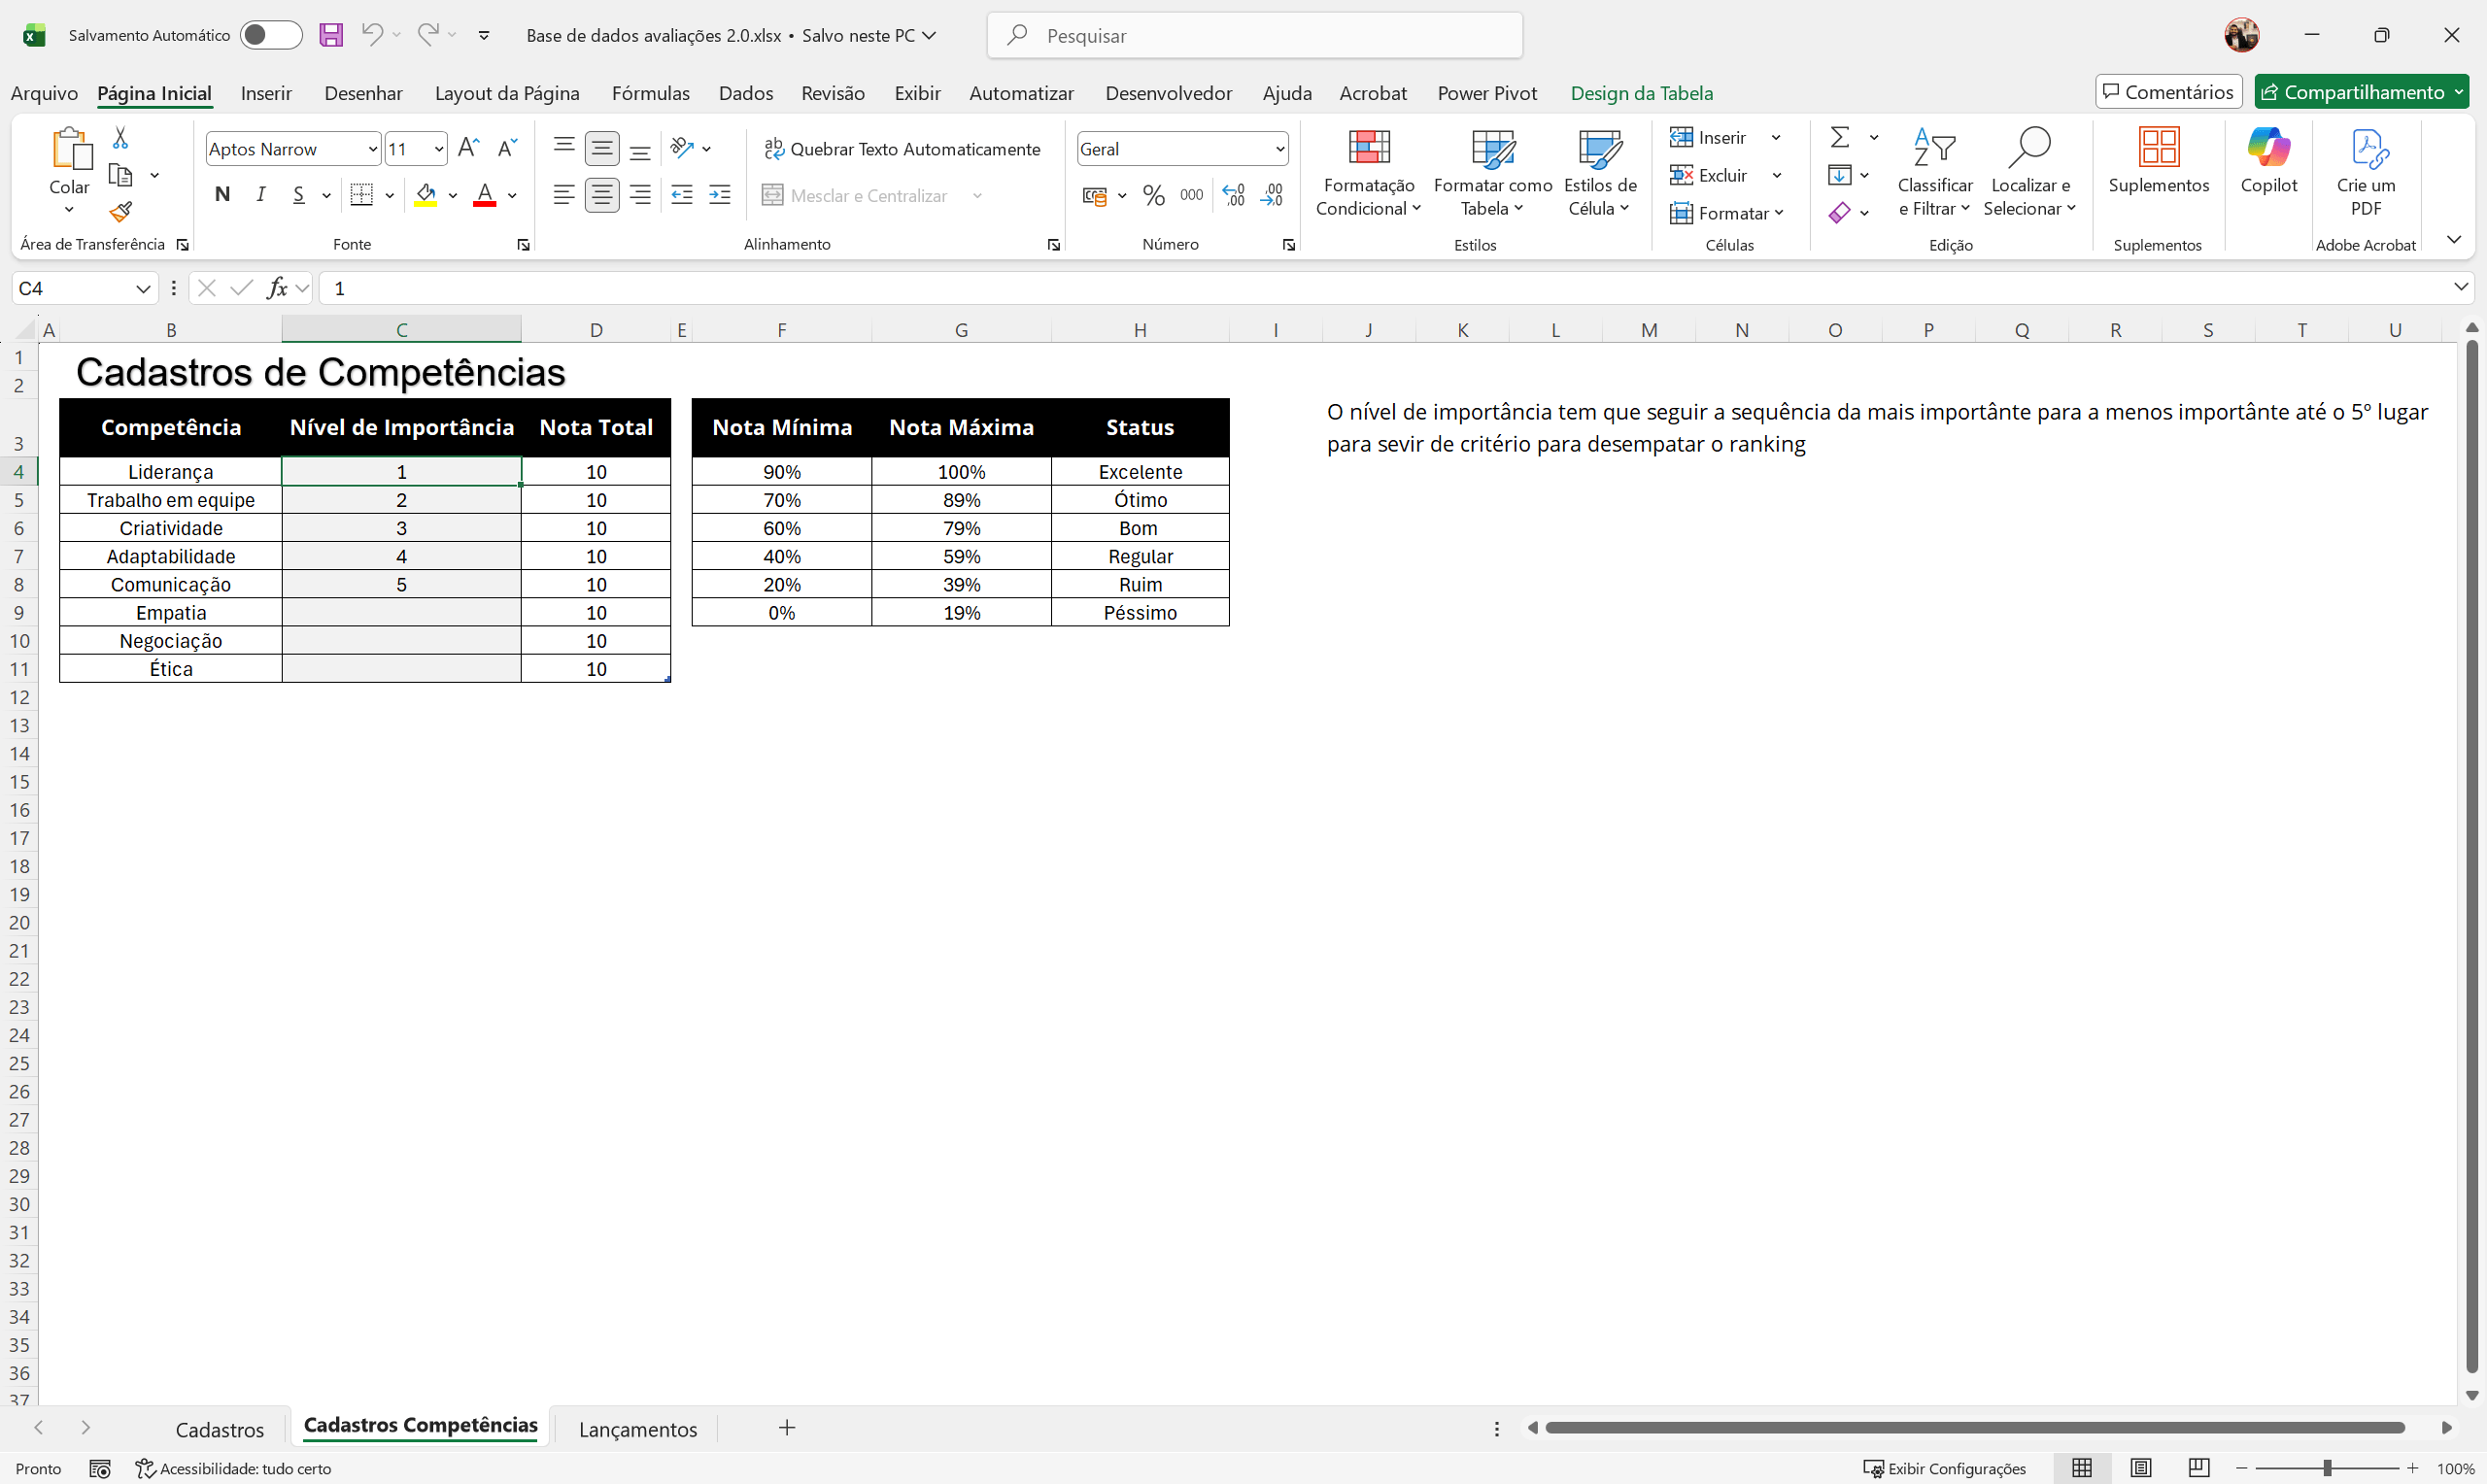Screen dimensions: 2487x1484
Task: Collapse the ribbon using the bottom chevron
Action: [x=2455, y=239]
